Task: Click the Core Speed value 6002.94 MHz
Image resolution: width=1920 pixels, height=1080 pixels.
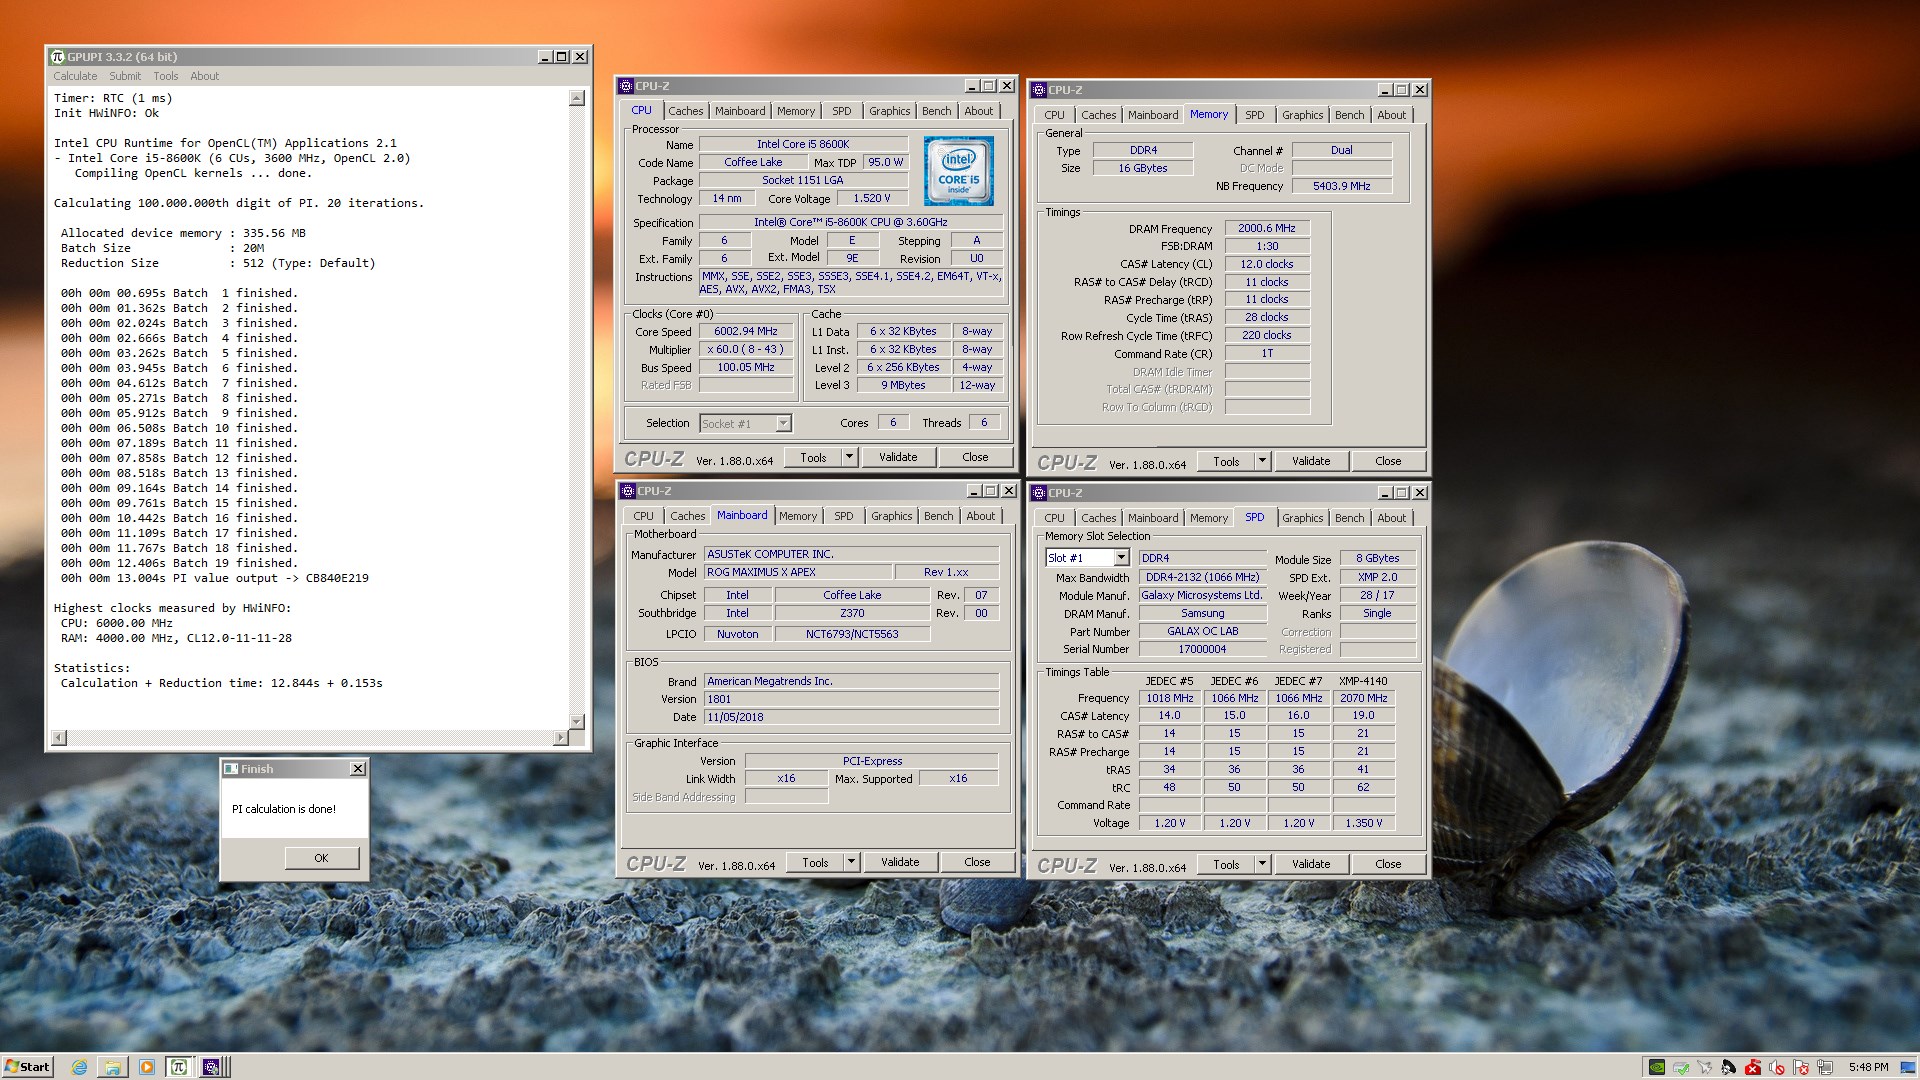Action: click(x=746, y=331)
